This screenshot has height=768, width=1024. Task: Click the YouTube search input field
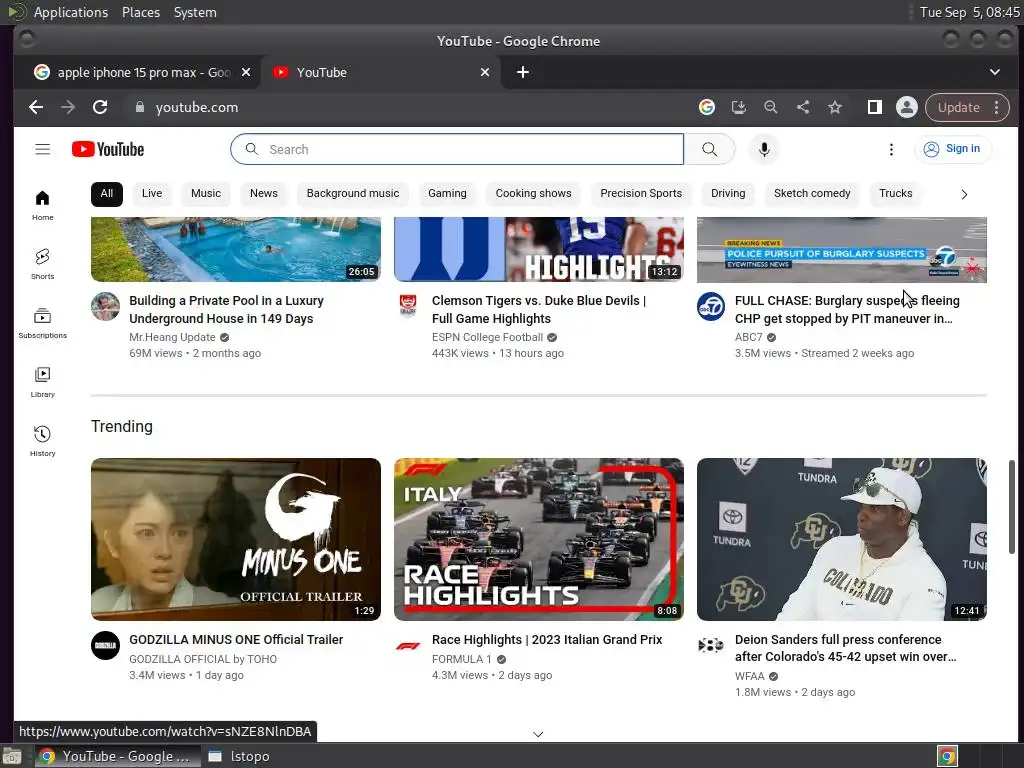(457, 150)
